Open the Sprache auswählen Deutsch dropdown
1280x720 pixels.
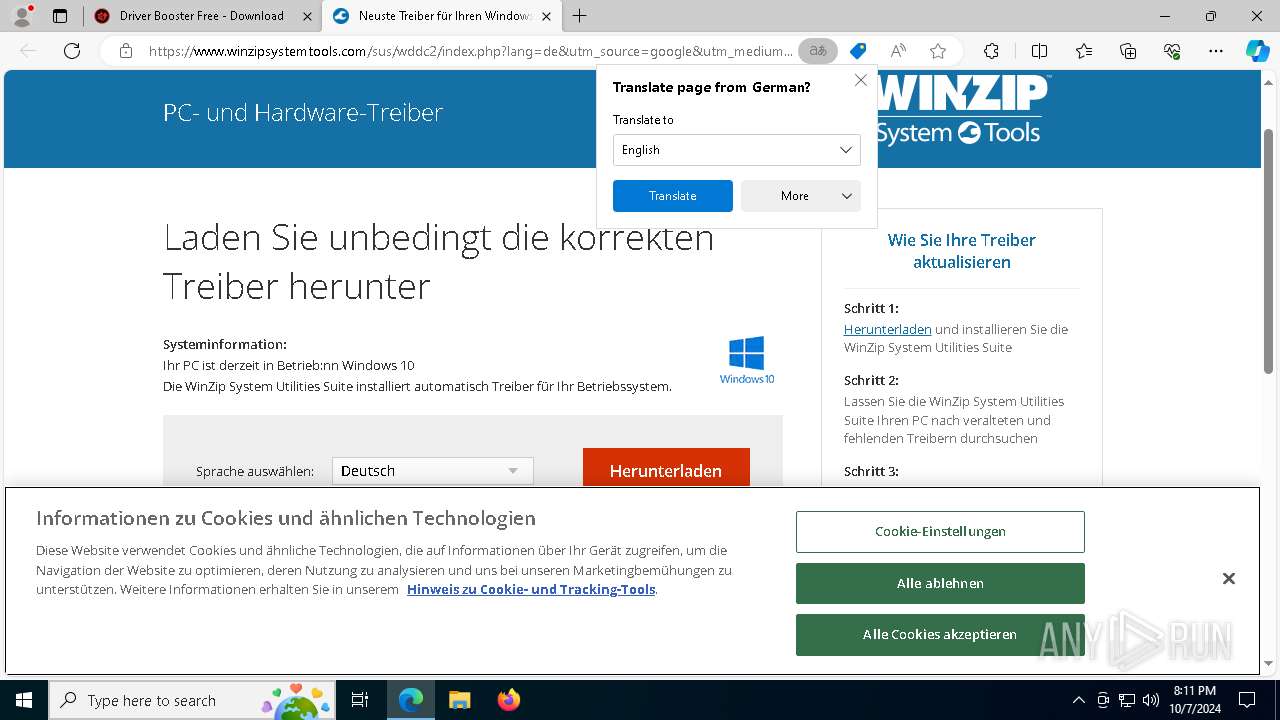(x=432, y=471)
